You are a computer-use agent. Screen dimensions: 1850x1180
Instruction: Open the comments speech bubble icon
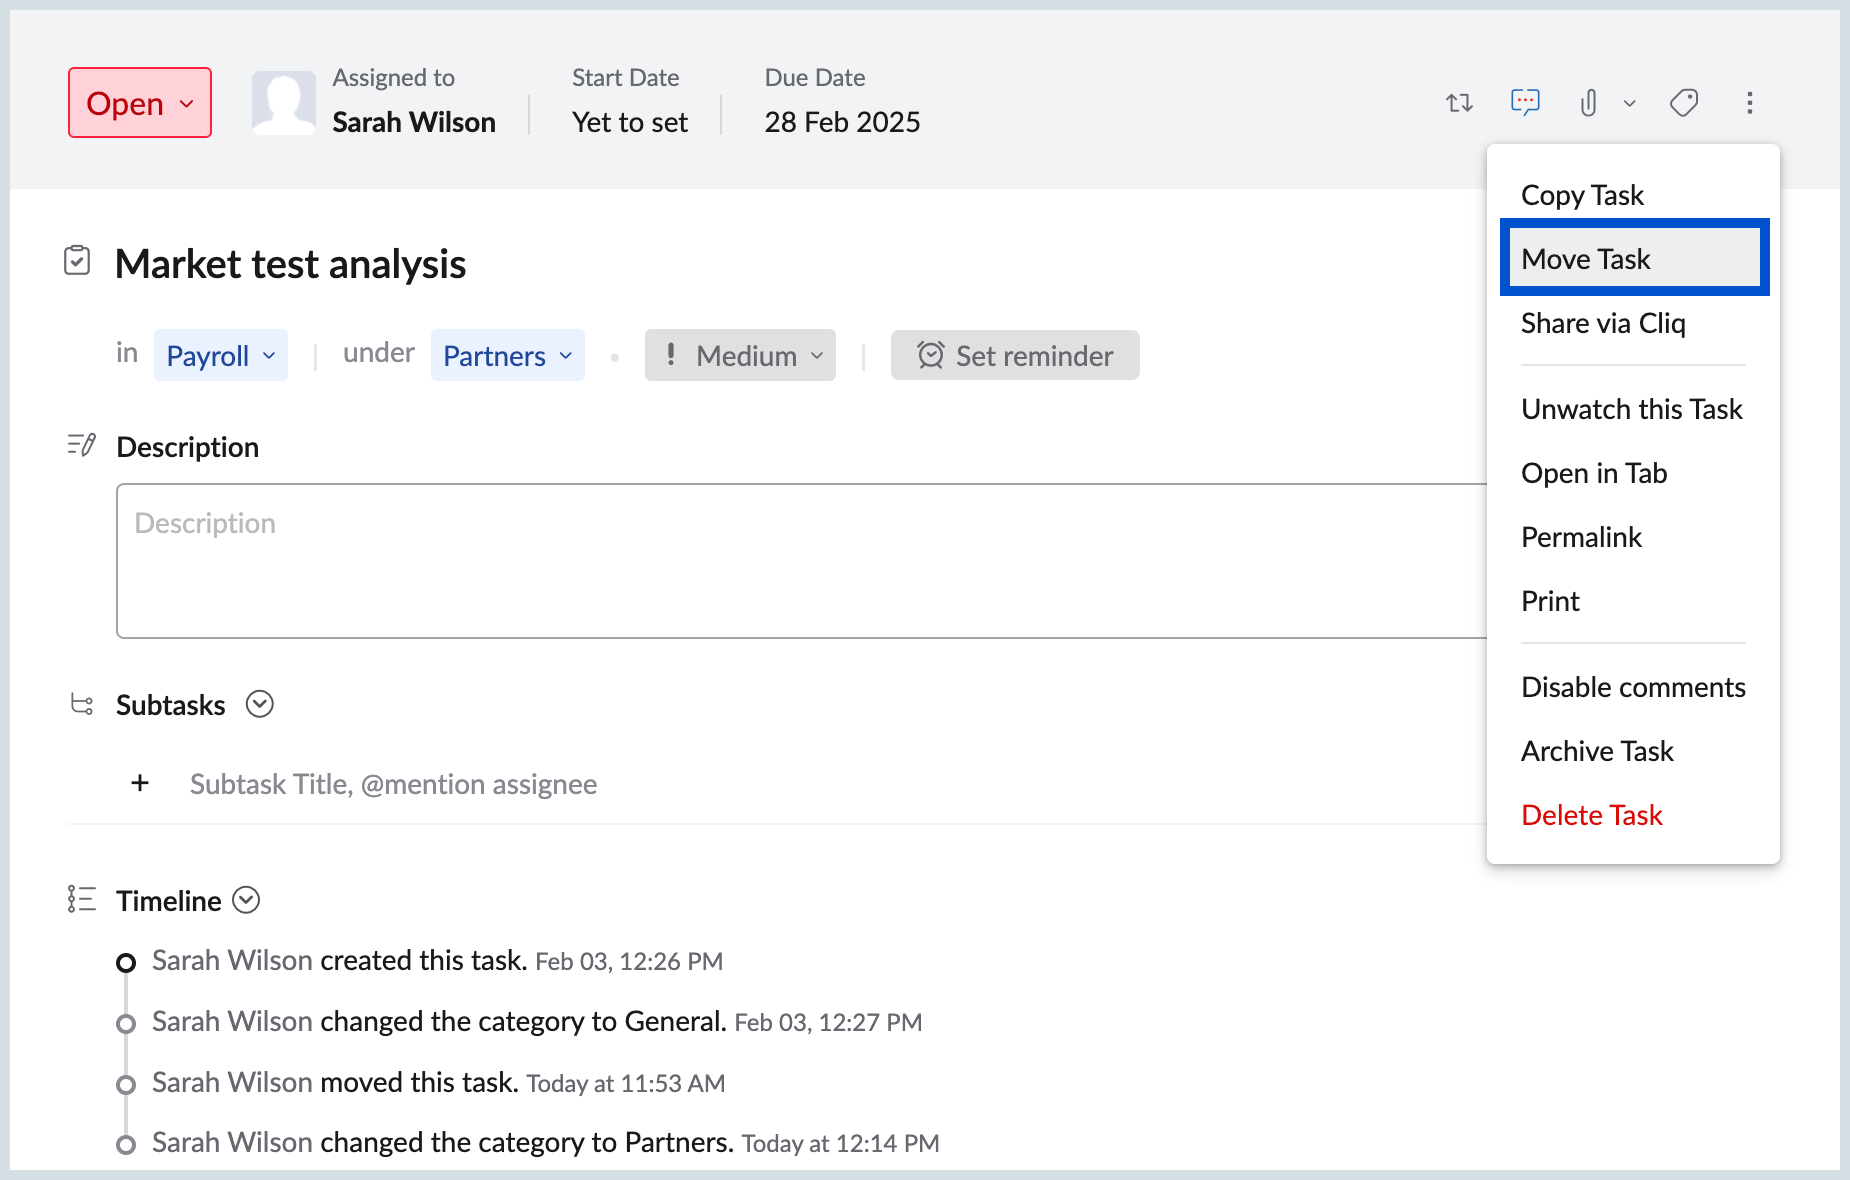1524,103
